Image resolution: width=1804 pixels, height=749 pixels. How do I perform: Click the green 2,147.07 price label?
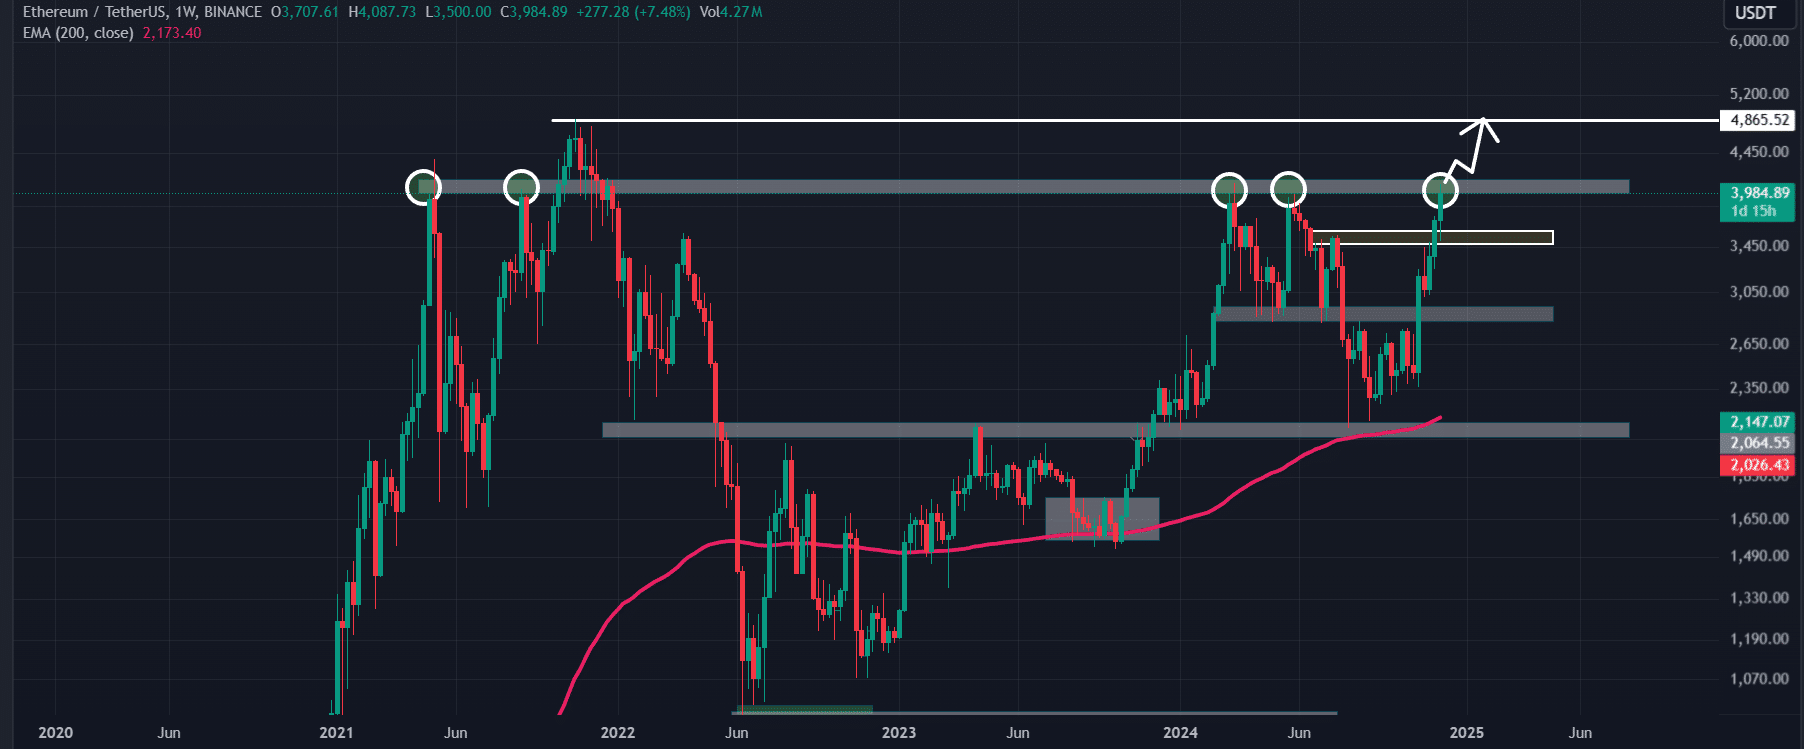pos(1757,422)
